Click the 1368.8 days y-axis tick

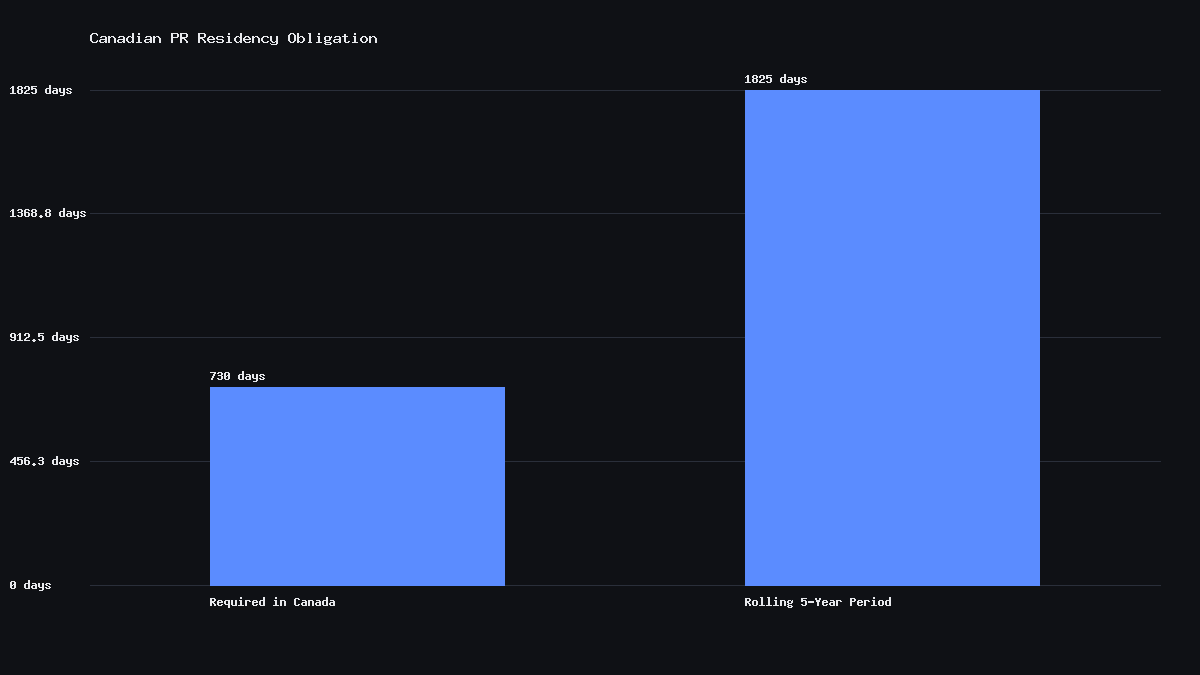click(48, 213)
